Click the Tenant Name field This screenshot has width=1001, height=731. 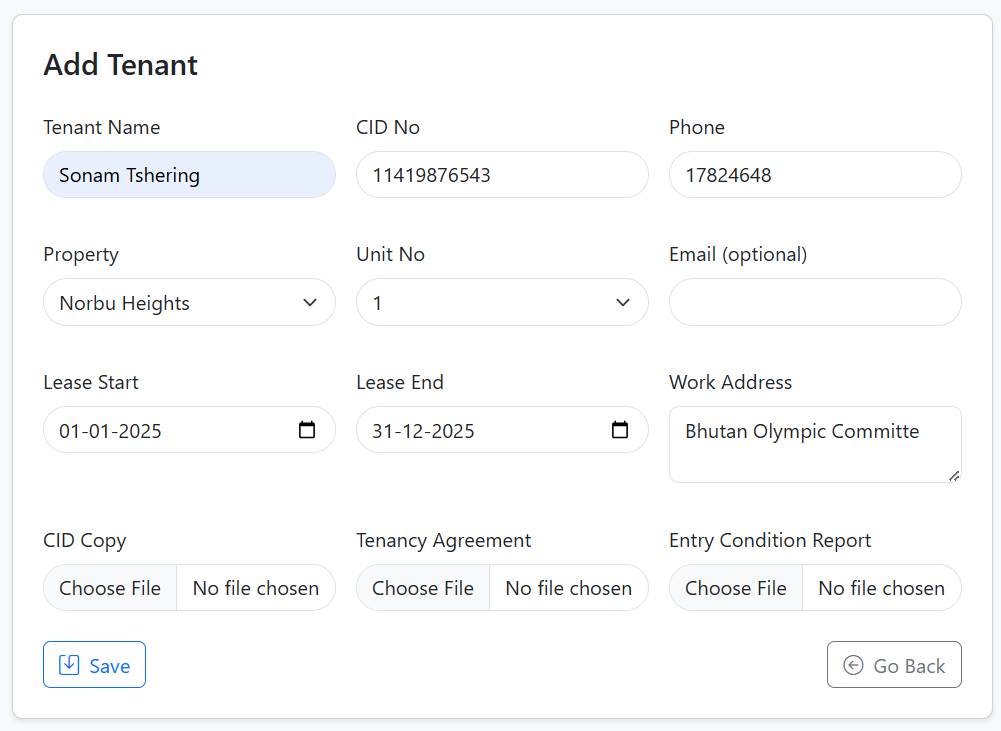click(189, 175)
